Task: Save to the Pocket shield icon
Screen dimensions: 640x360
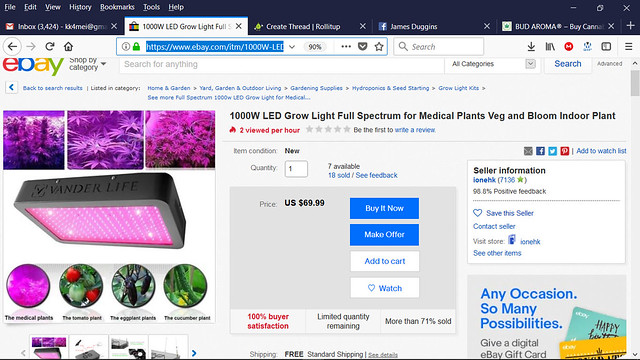Action: pos(362,47)
